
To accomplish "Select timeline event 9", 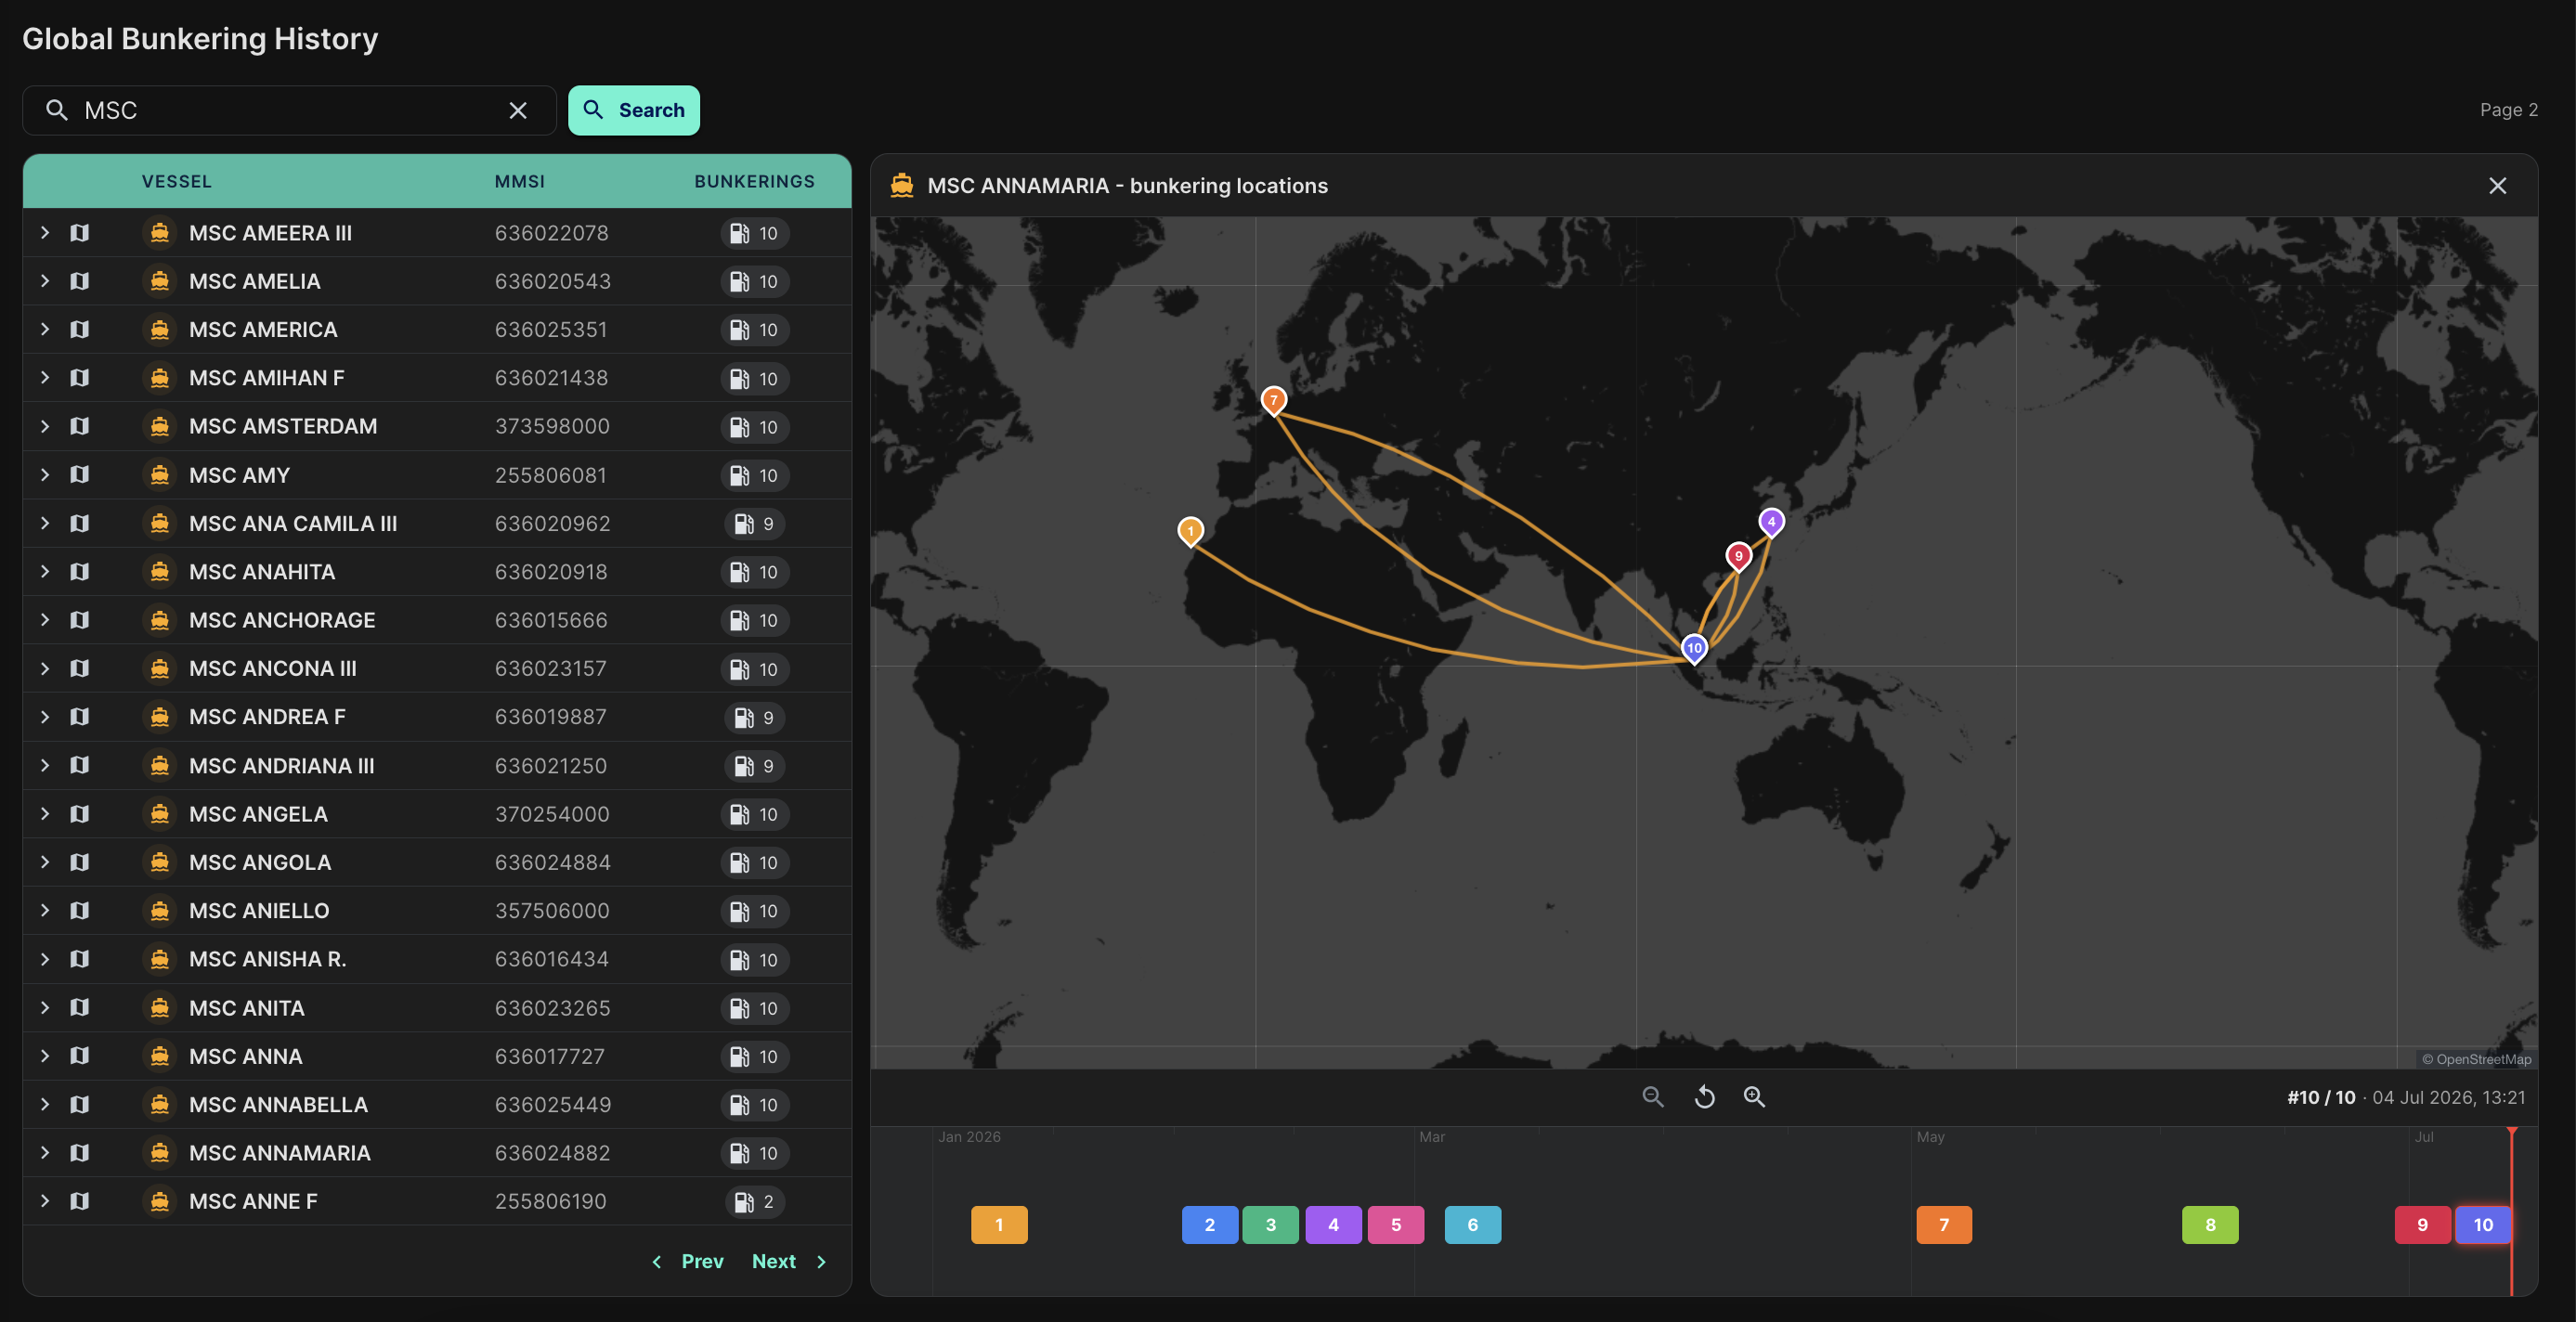I will (2422, 1225).
